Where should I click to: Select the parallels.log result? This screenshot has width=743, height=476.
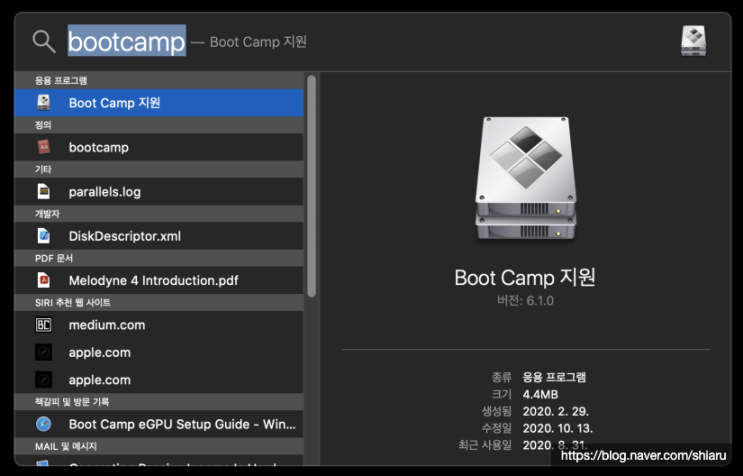pos(159,192)
